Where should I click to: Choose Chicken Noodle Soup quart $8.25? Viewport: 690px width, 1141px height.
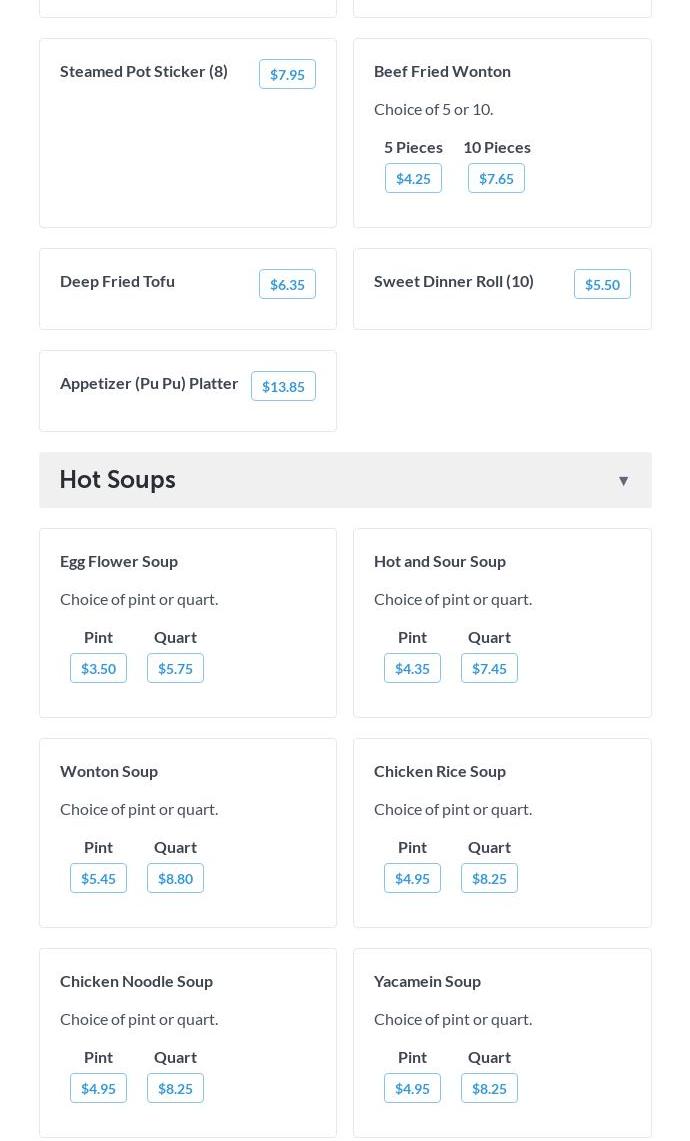175,1088
